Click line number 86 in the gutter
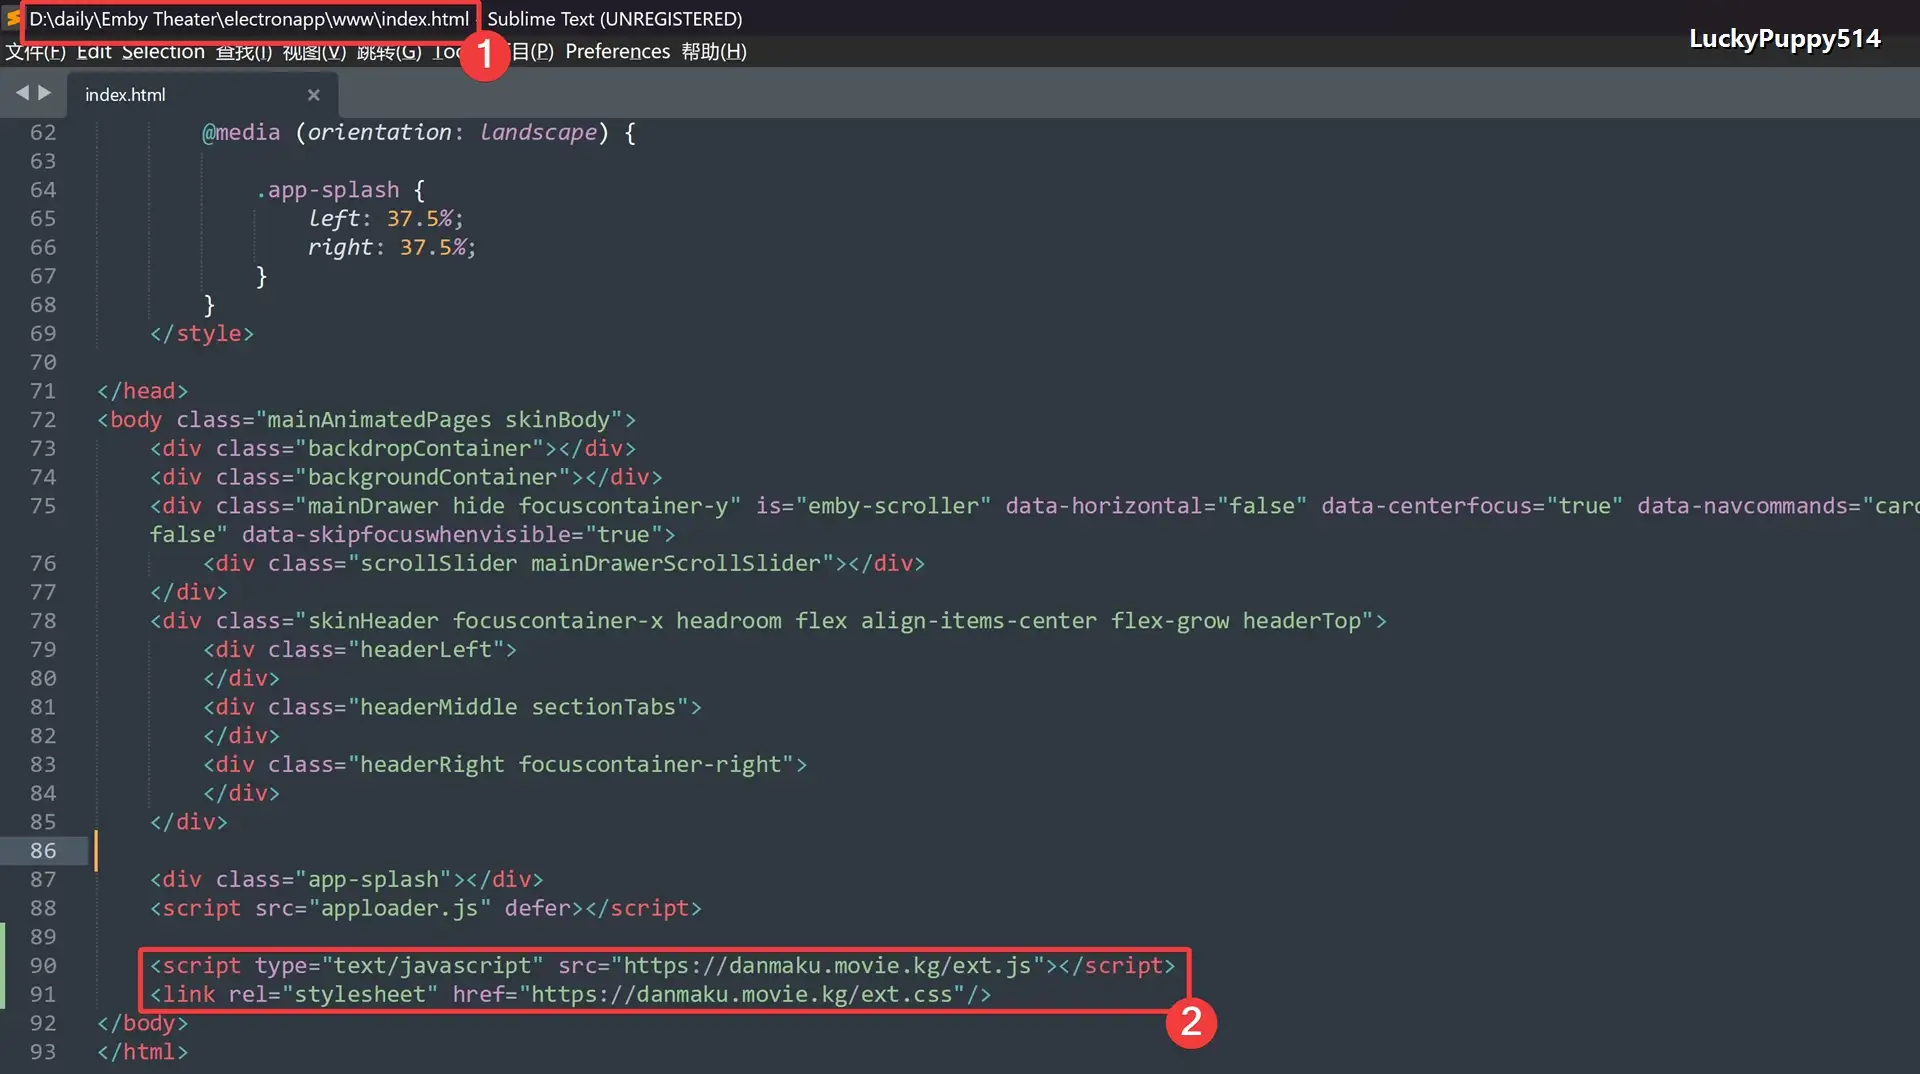This screenshot has width=1920, height=1074. (x=43, y=851)
